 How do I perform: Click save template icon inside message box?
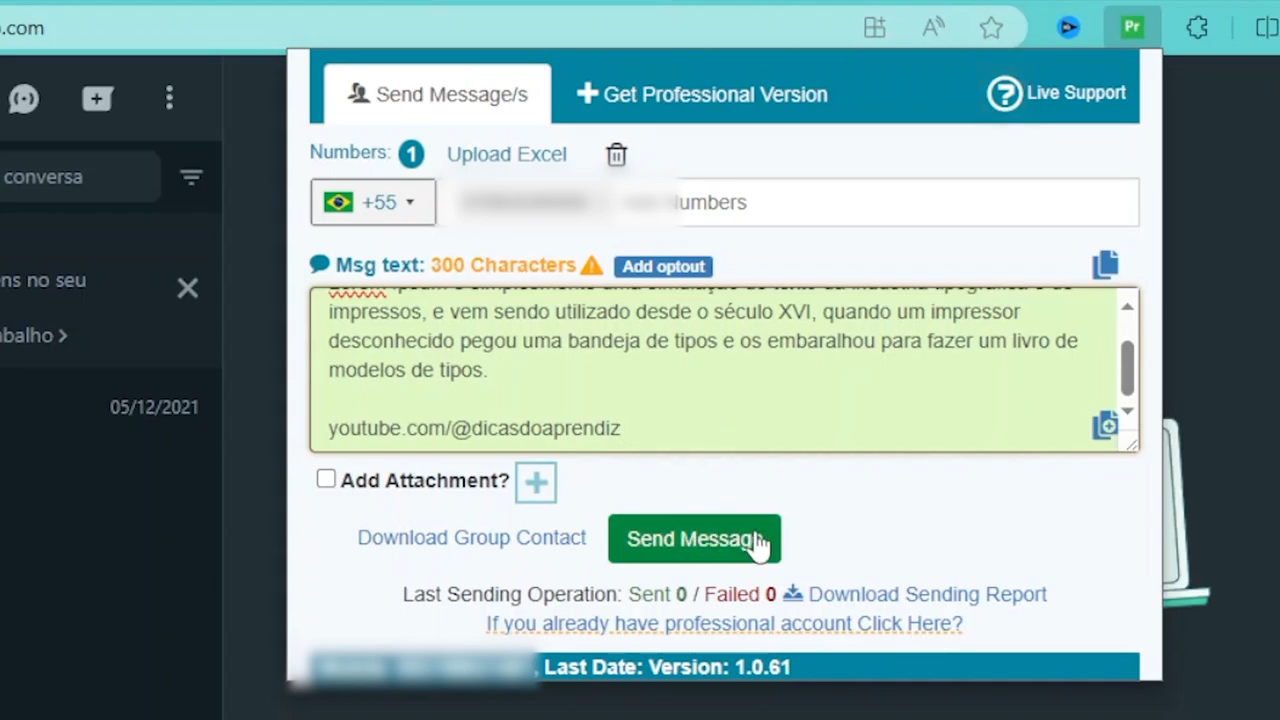[x=1105, y=425]
